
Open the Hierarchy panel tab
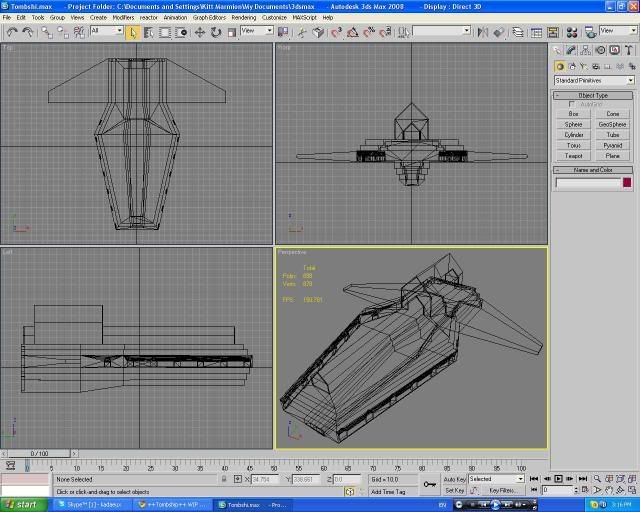click(x=586, y=50)
